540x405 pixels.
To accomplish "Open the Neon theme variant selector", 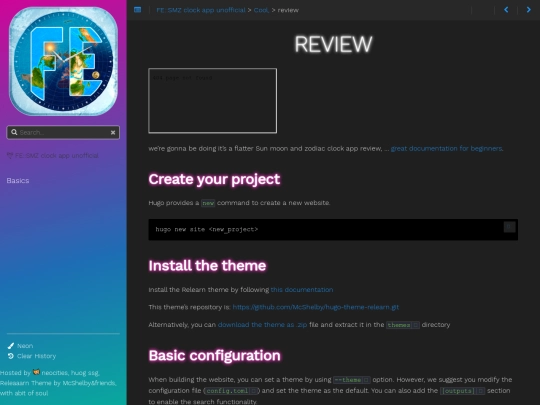I will pos(25,346).
